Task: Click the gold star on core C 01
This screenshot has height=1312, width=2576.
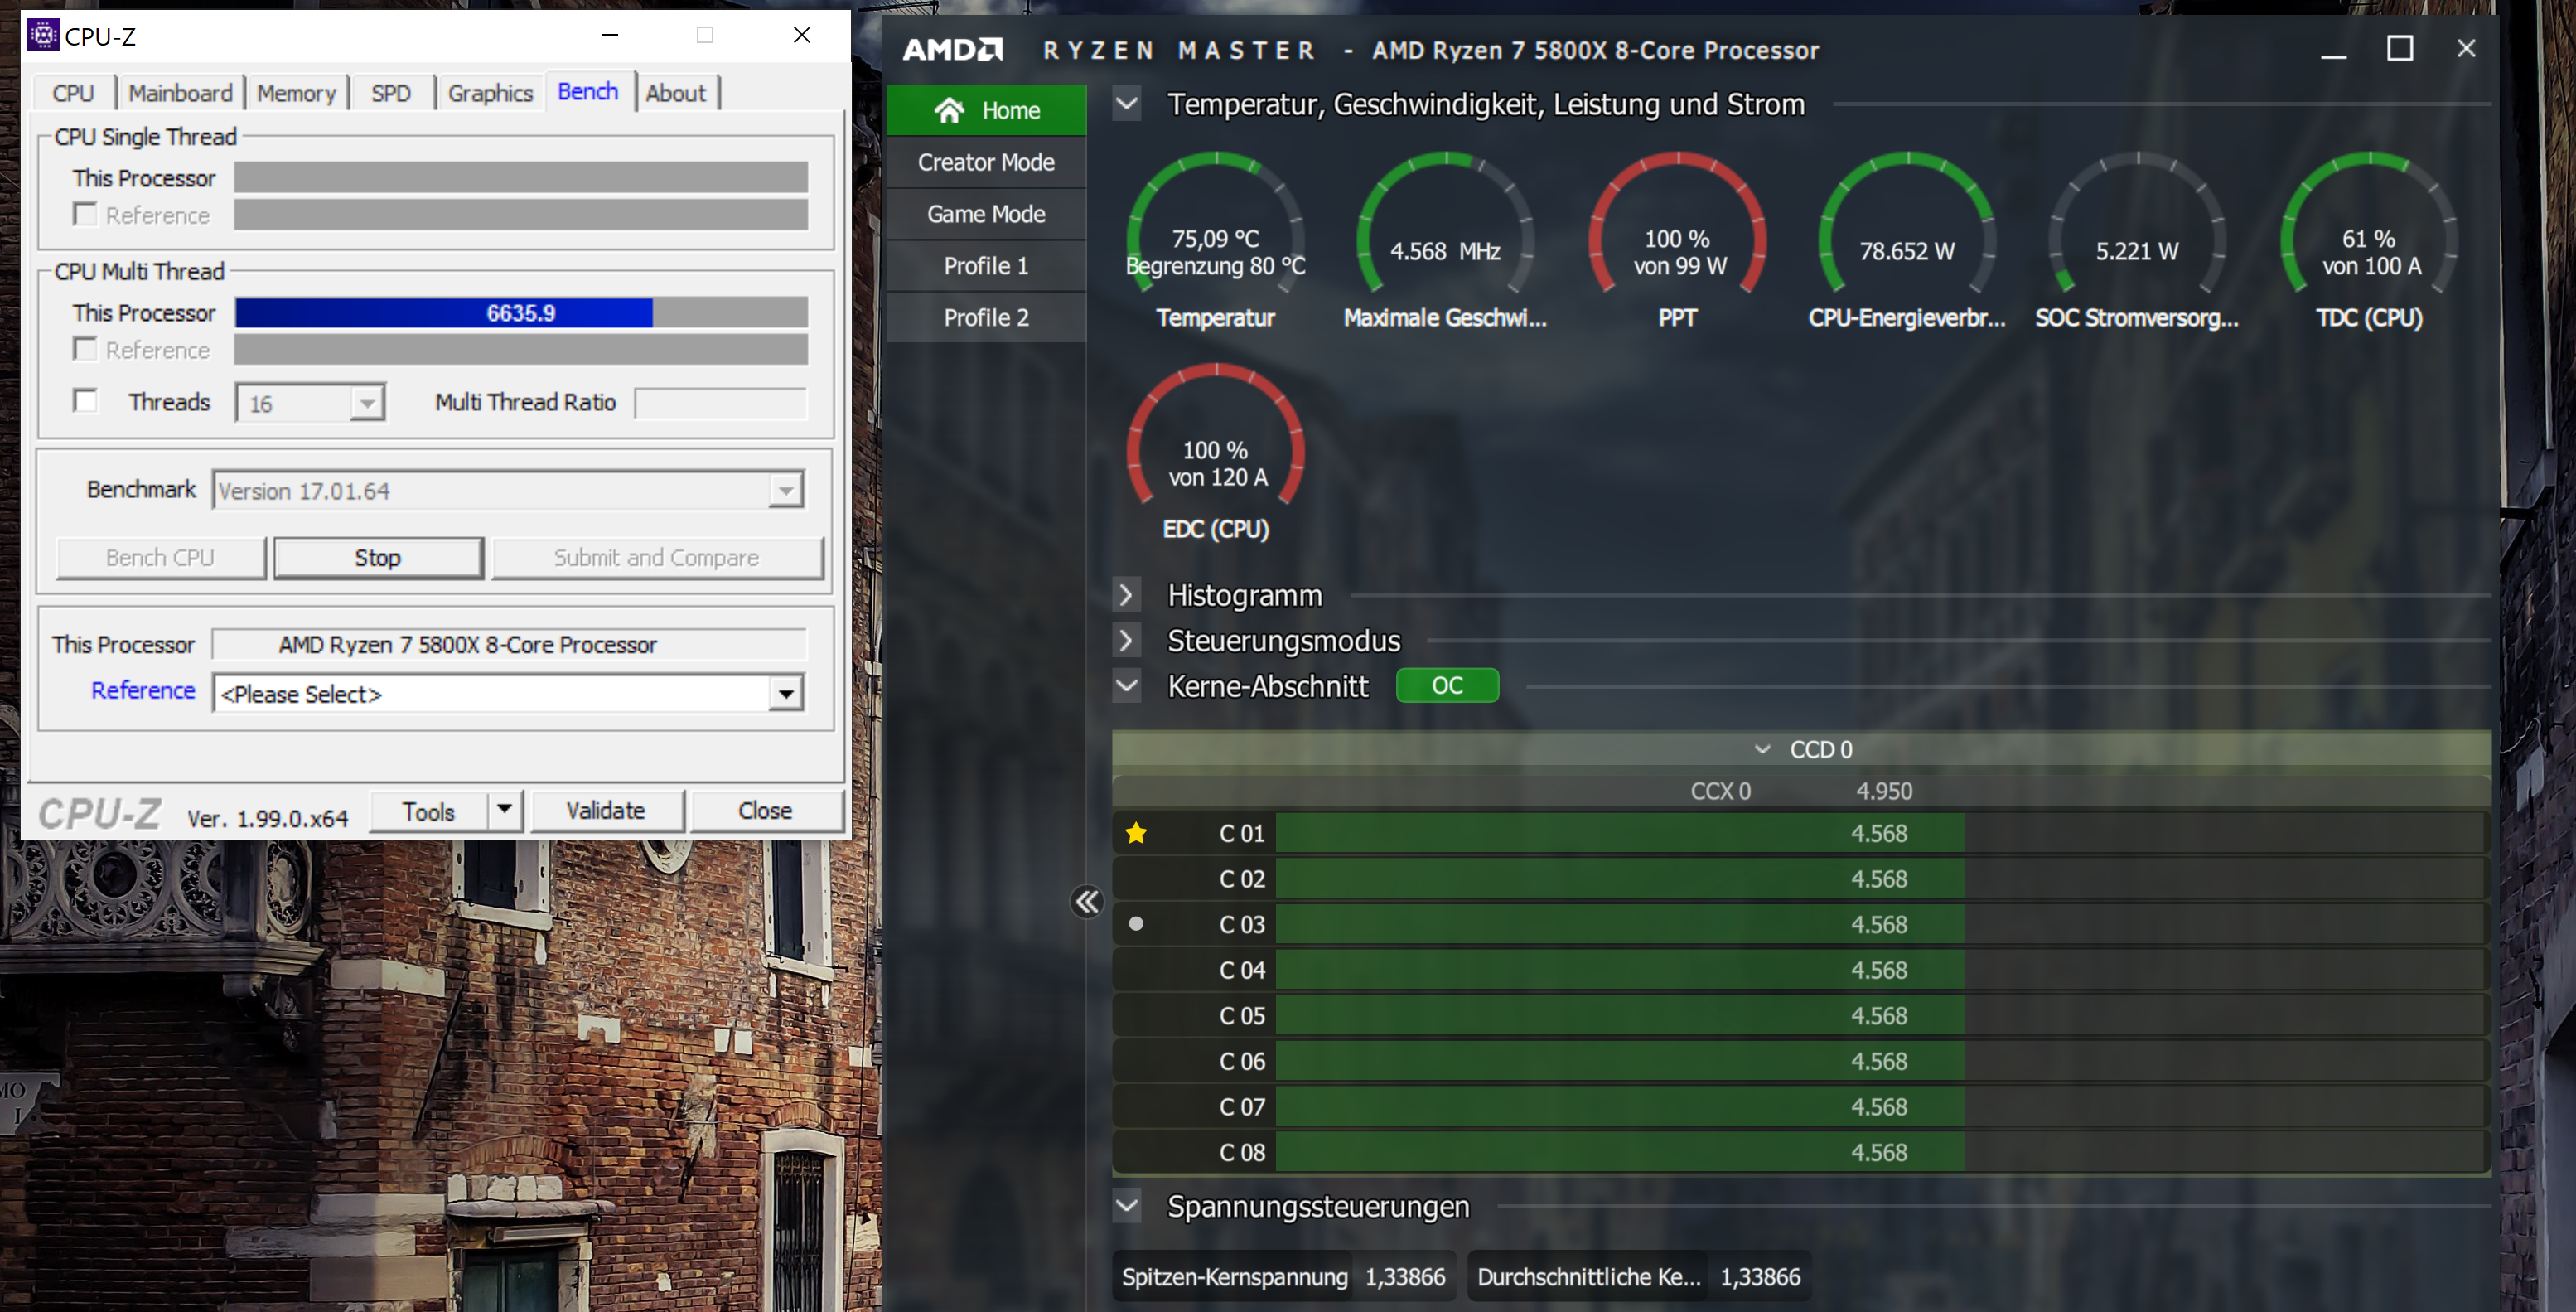Action: (x=1136, y=833)
